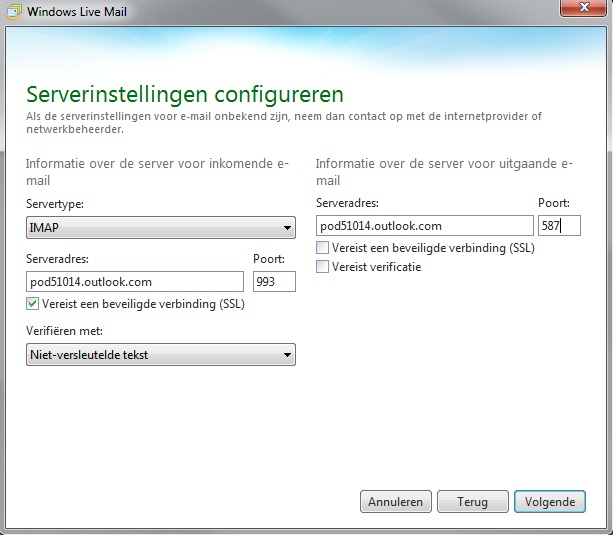Click the incoming port field showing 993
Screen dimensions: 613x535
274,282
